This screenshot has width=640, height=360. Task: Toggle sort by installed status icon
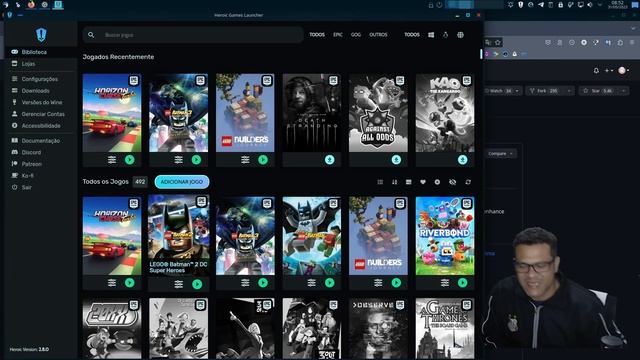point(409,182)
